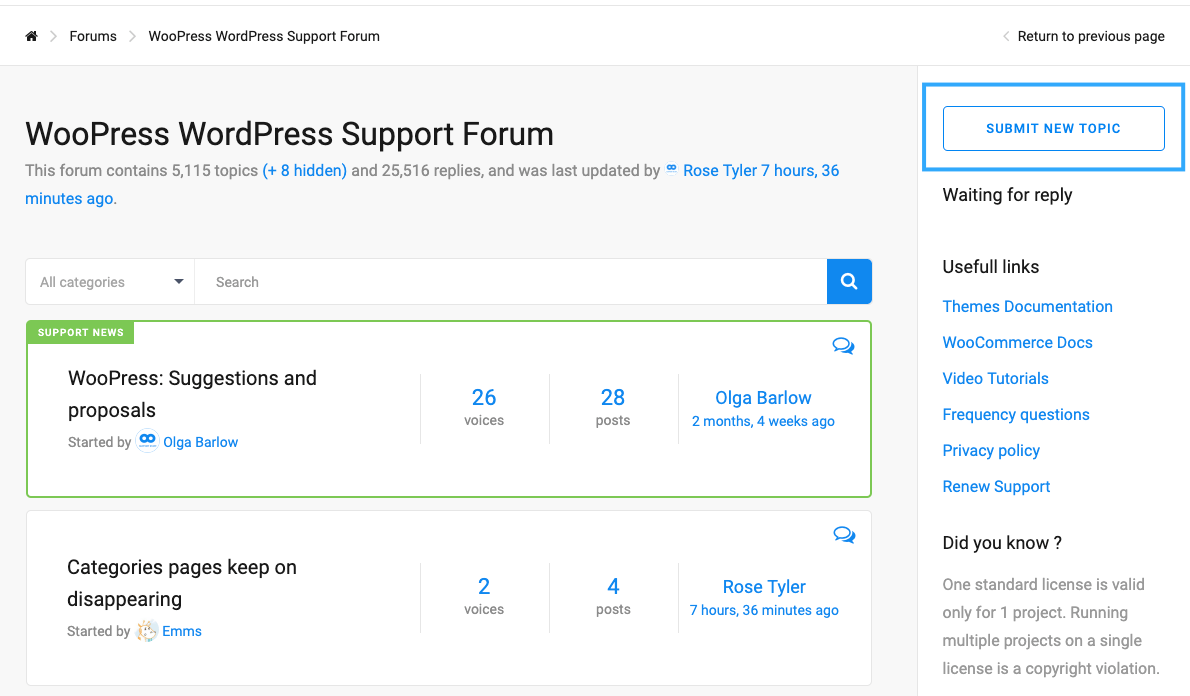This screenshot has width=1190, height=696.
Task: Open replies bubble icon on Suggestions topic
Action: [843, 346]
